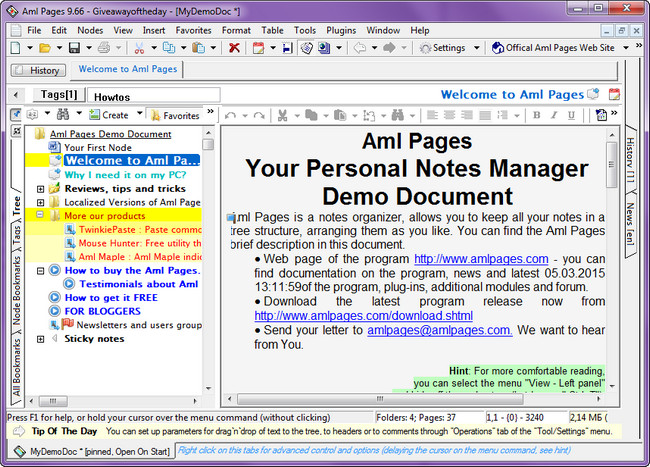Click the editor vertical scrollbar thumb
Viewport: 650px width, 467px height.
(x=611, y=165)
